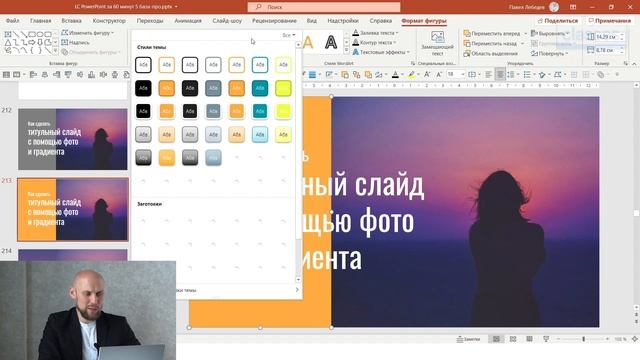Focus the Поиск search box

click(324, 7)
